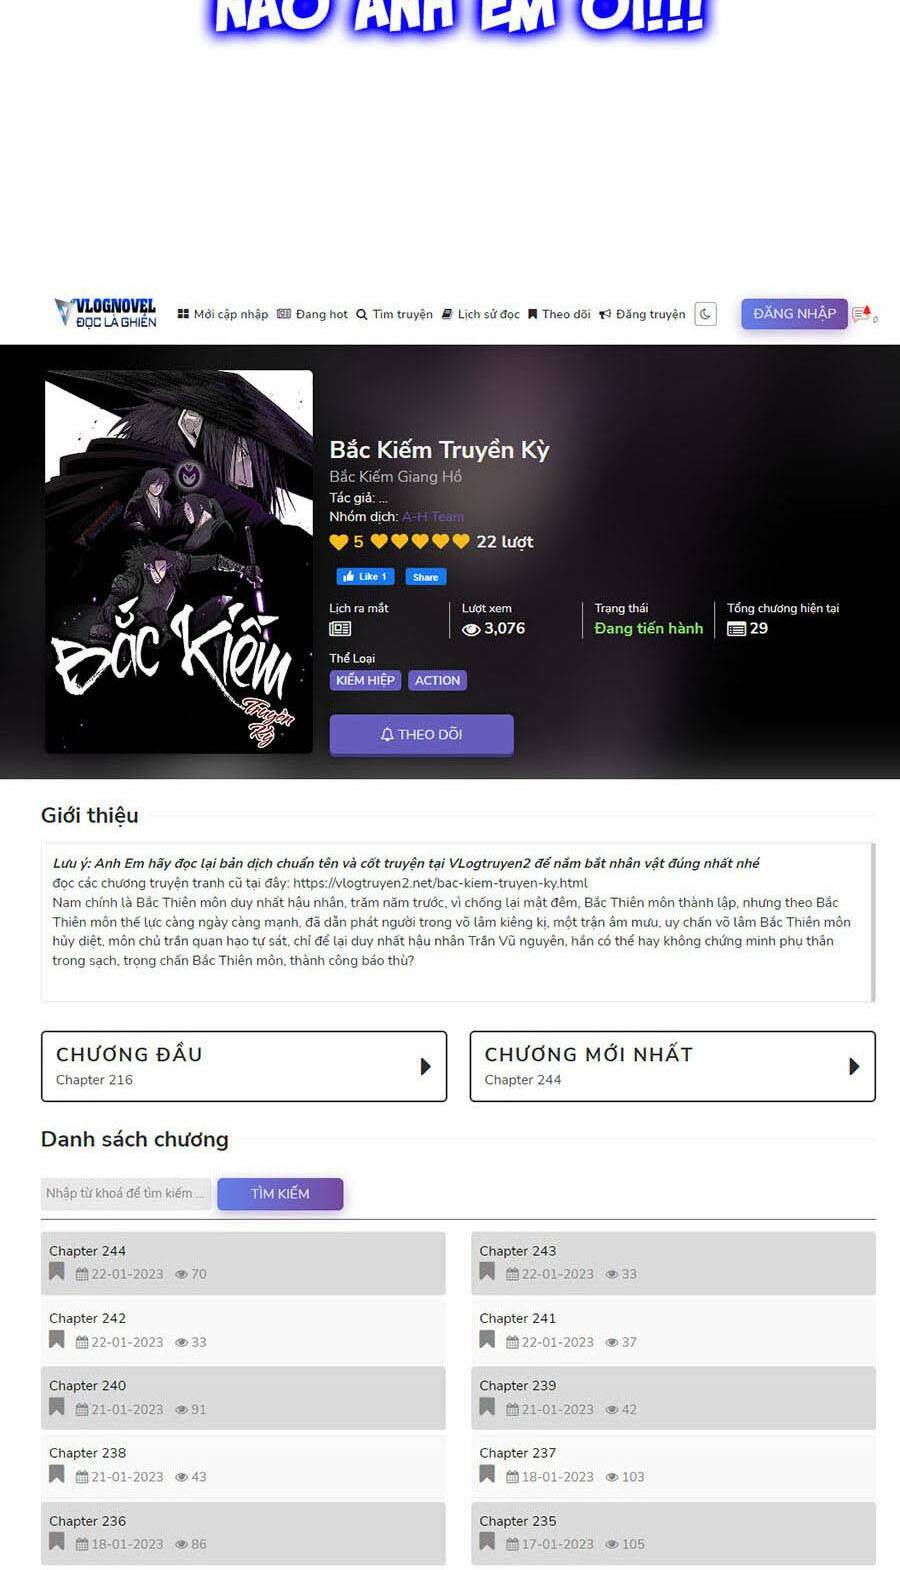Click the Facebook Like button
This screenshot has width=900, height=1570.
(365, 577)
